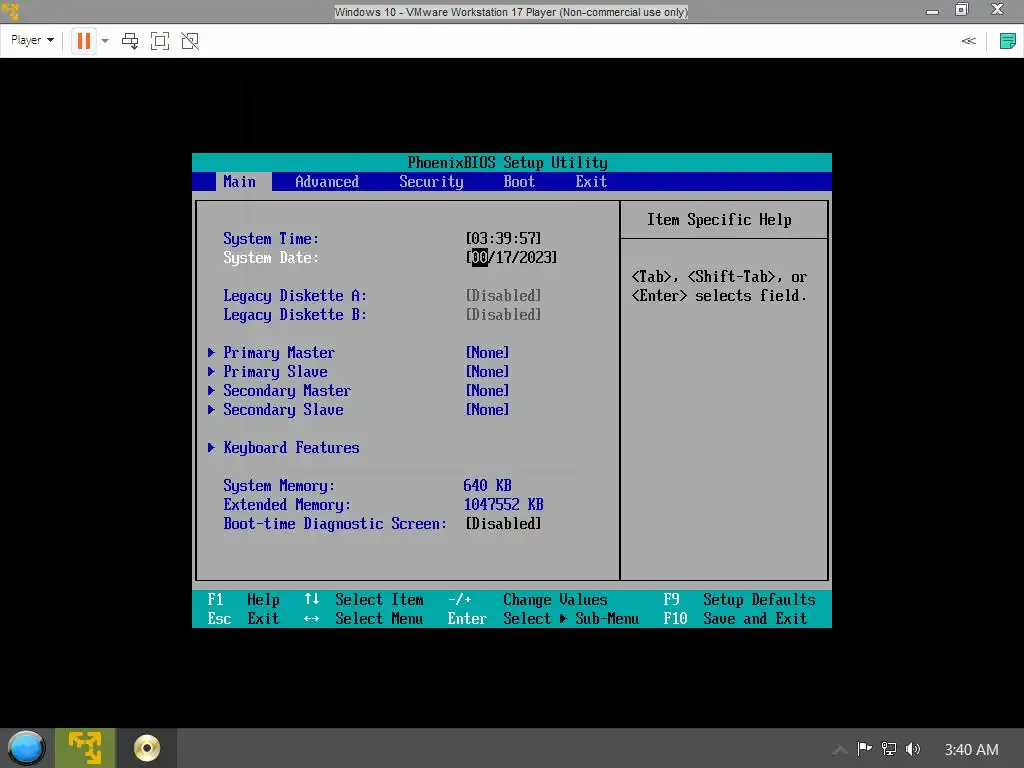Click Primary Master [None] value

pos(487,353)
